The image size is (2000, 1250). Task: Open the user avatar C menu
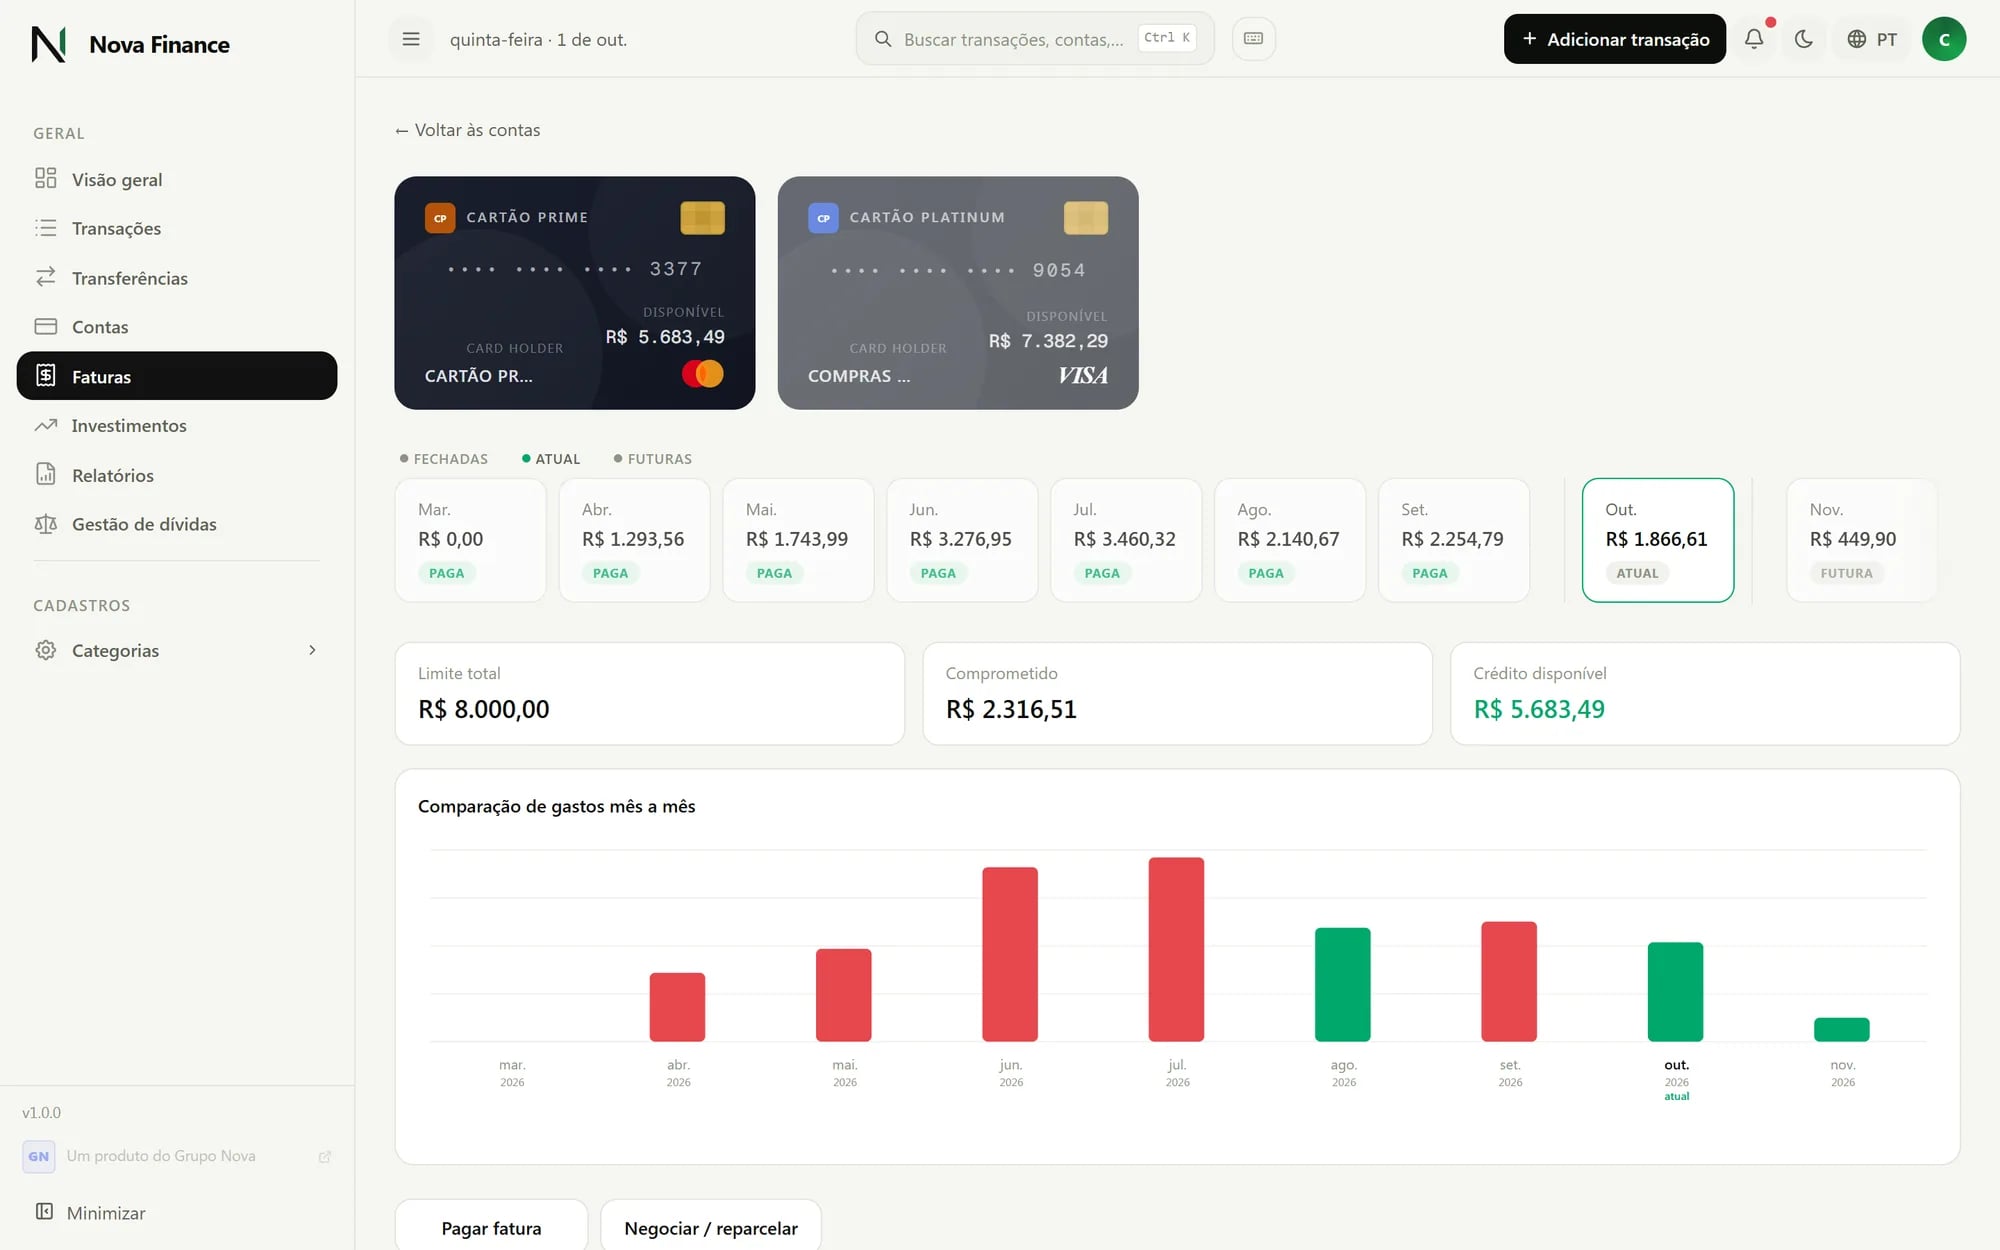coord(1944,39)
